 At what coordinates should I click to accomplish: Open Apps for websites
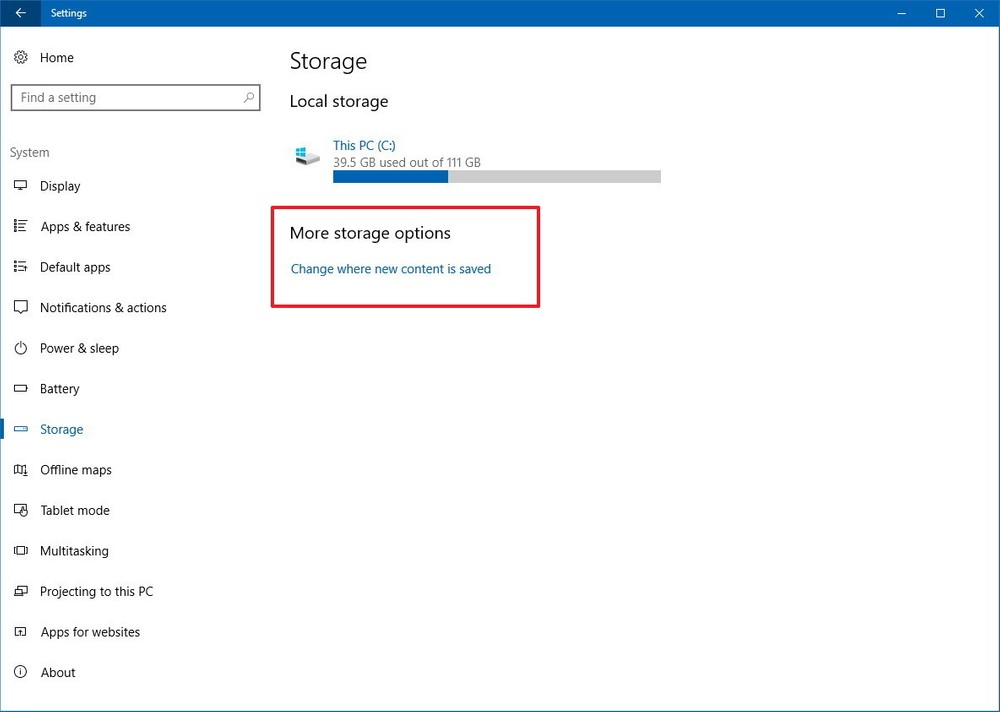(90, 632)
